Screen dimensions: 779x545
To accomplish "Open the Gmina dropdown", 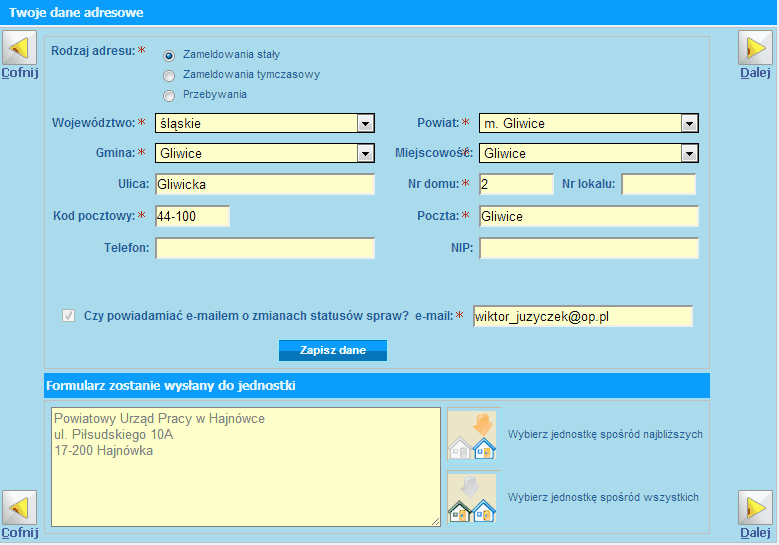I will tap(265, 153).
